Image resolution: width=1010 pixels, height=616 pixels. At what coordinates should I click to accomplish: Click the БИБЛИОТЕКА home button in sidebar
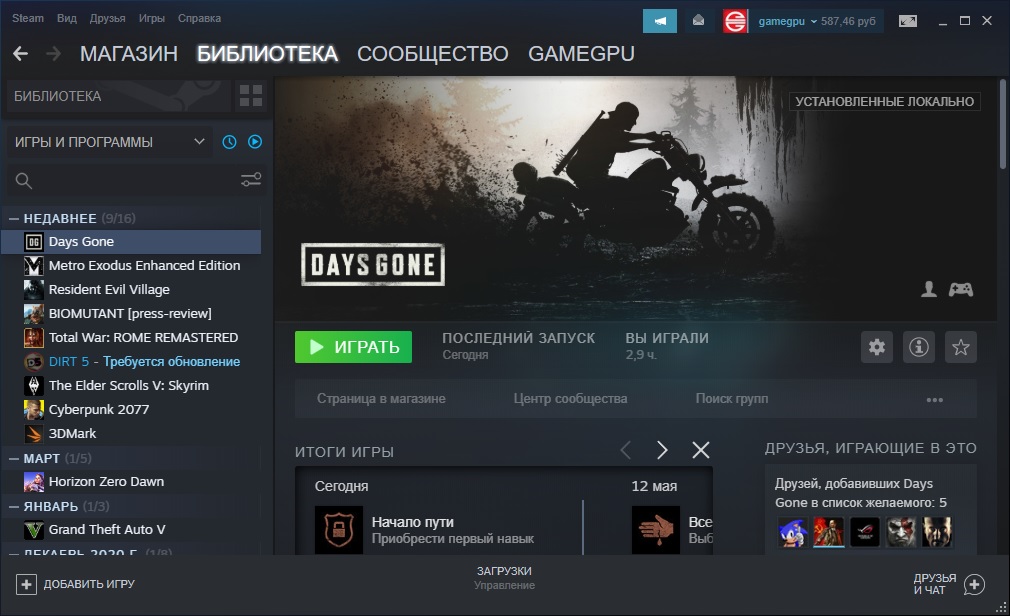[x=119, y=96]
